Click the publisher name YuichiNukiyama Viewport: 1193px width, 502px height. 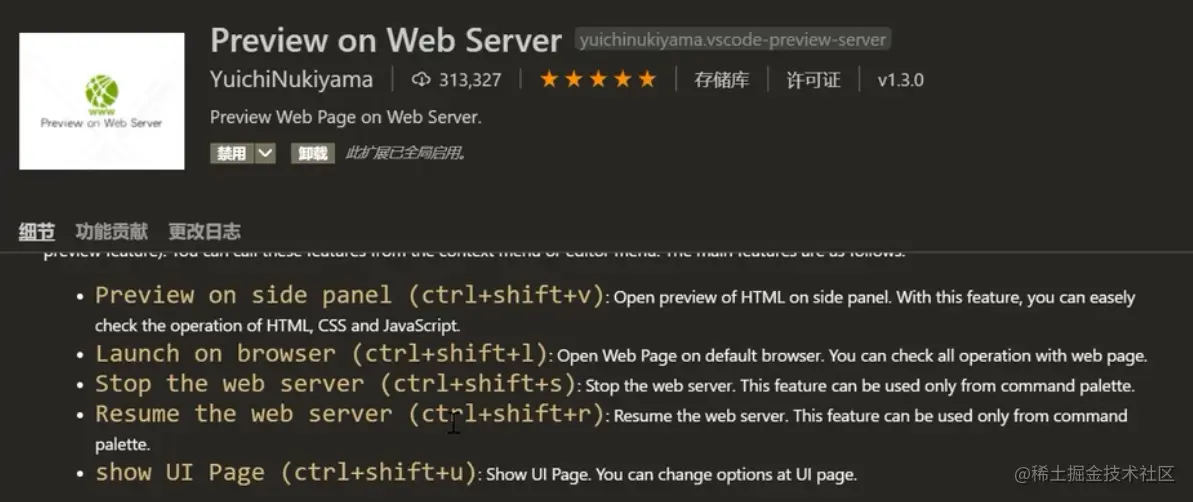coord(291,80)
